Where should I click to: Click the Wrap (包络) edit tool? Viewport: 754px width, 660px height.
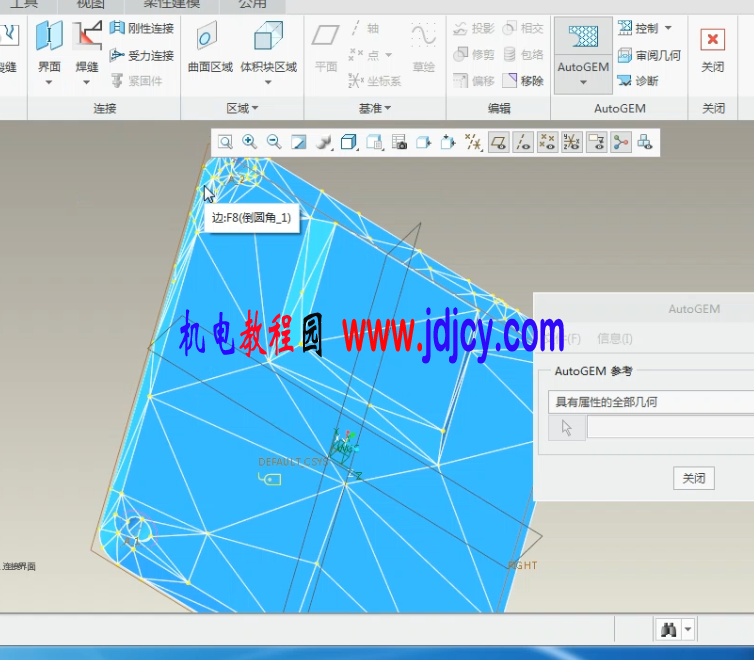(x=523, y=54)
